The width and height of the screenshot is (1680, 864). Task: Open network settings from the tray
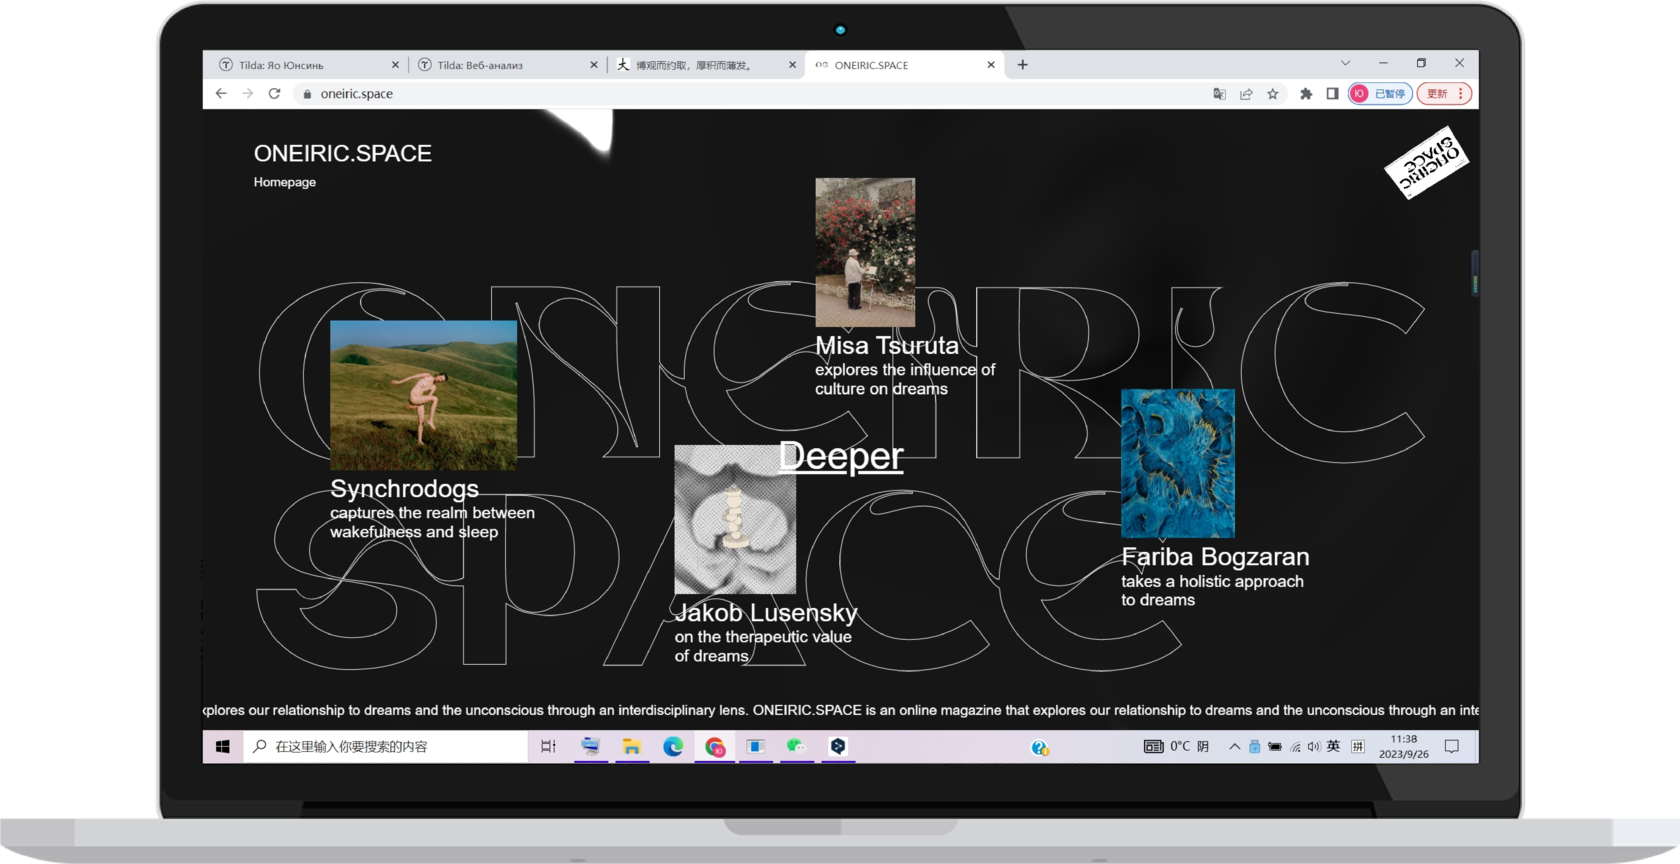click(x=1295, y=747)
